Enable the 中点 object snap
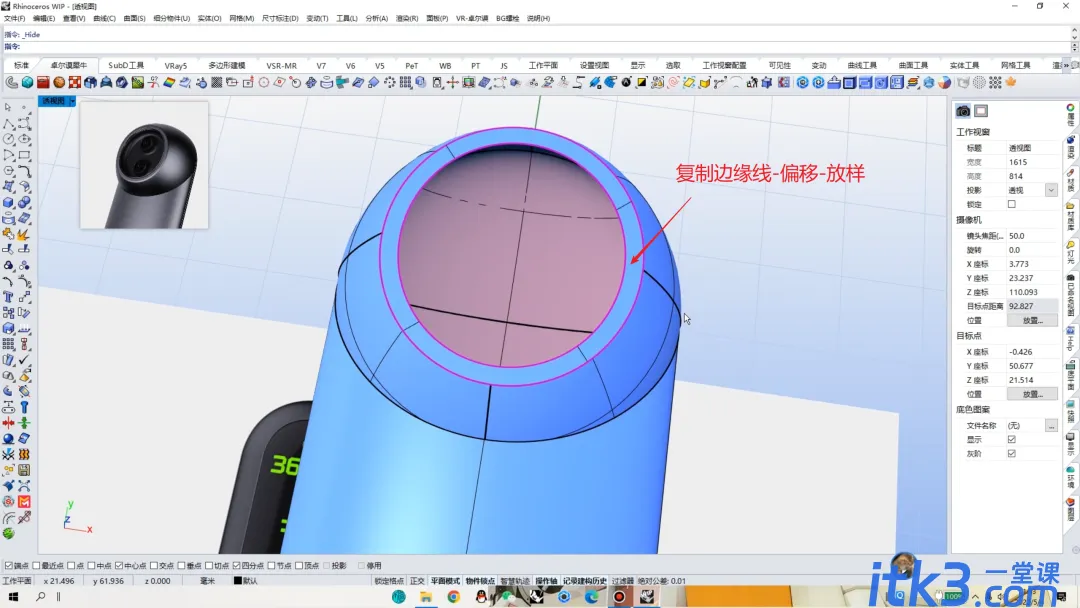This screenshot has height=608, width=1080. pos(91,566)
